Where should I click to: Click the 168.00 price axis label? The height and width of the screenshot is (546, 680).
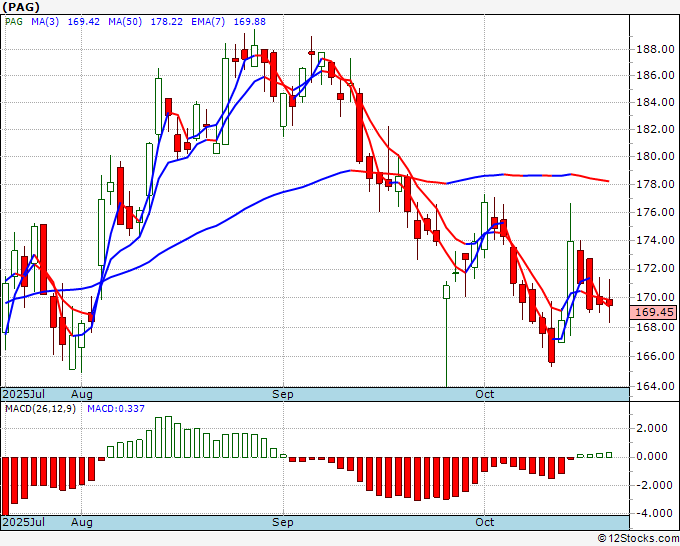pos(655,327)
